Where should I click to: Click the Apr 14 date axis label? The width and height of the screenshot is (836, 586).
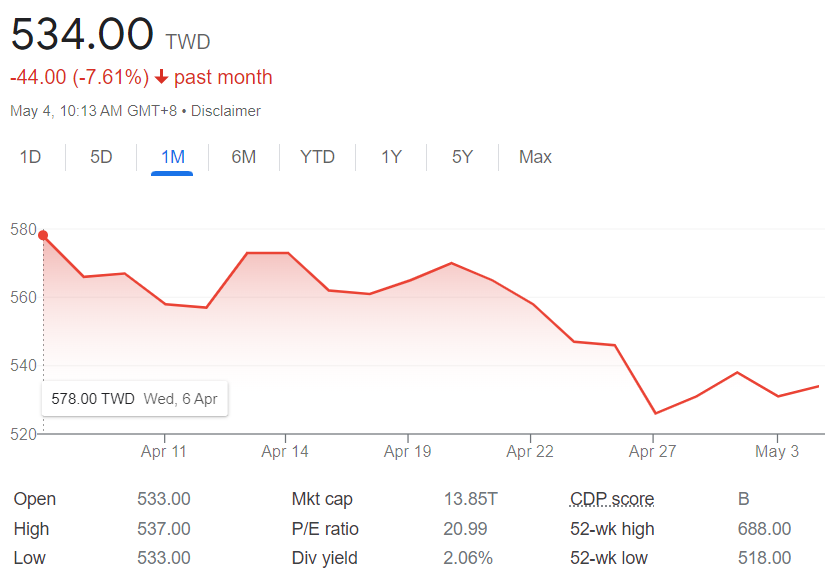point(285,452)
